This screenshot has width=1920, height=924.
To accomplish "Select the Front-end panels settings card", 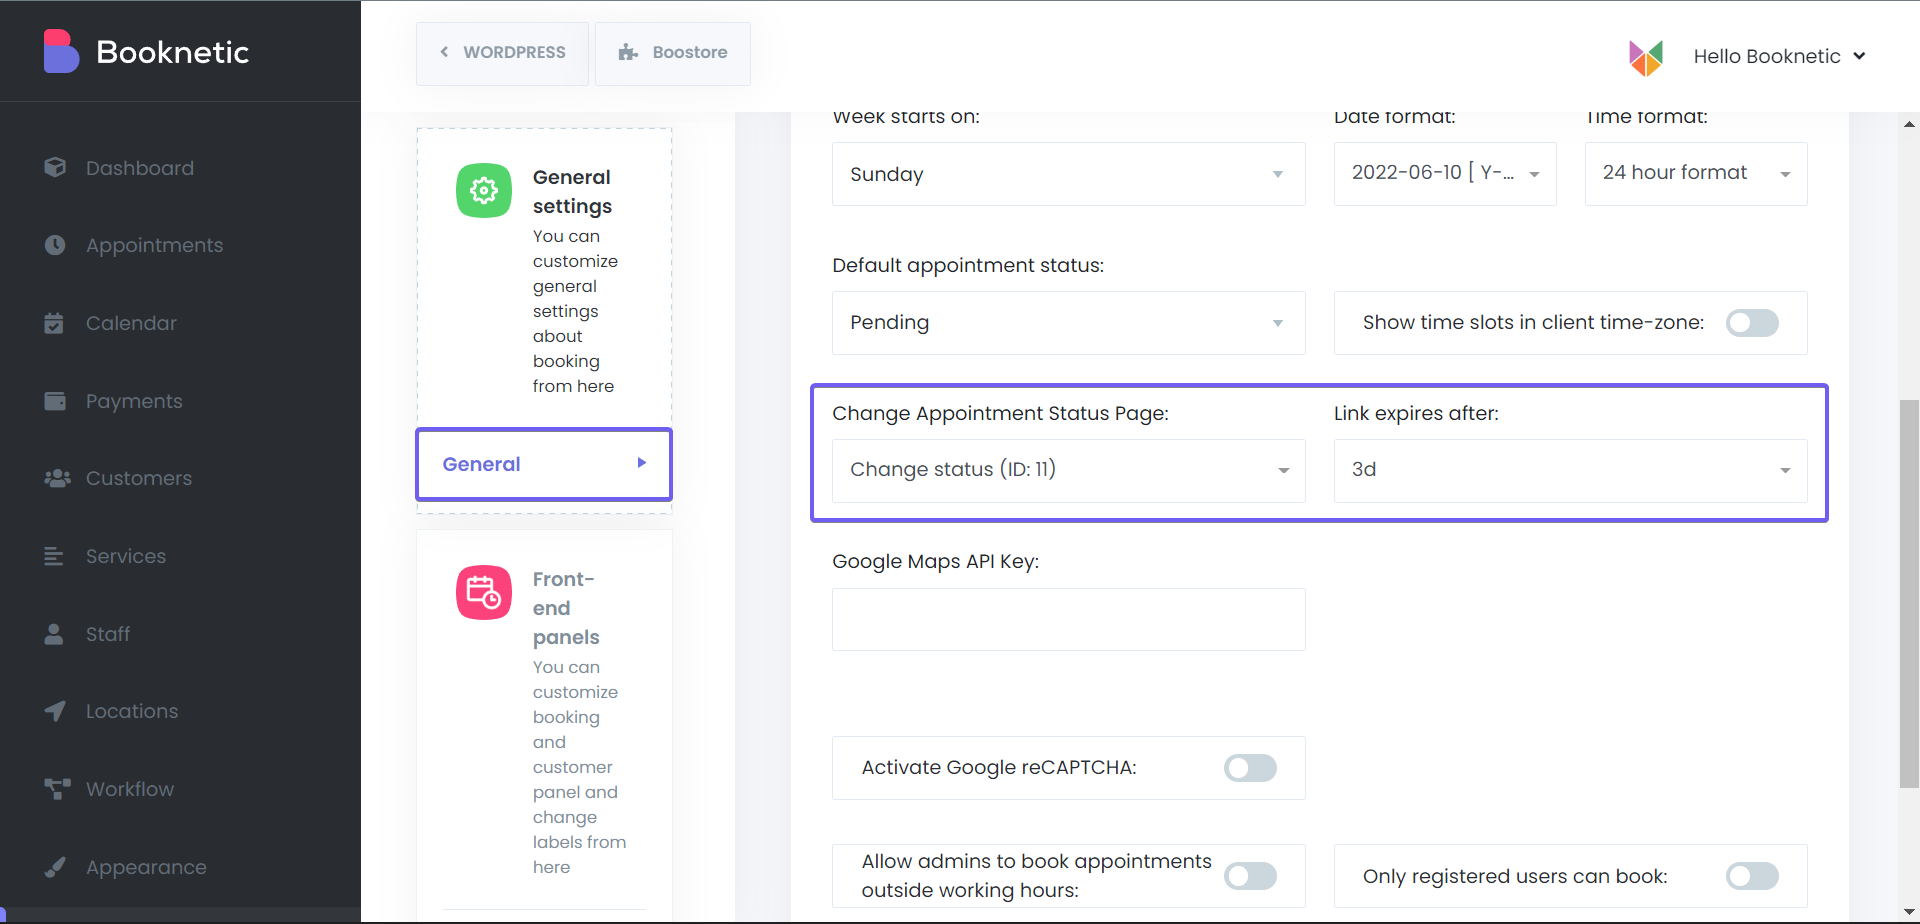I will [544, 722].
